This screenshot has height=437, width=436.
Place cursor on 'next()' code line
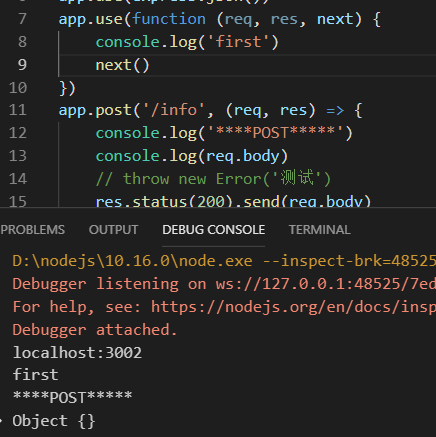click(x=122, y=65)
